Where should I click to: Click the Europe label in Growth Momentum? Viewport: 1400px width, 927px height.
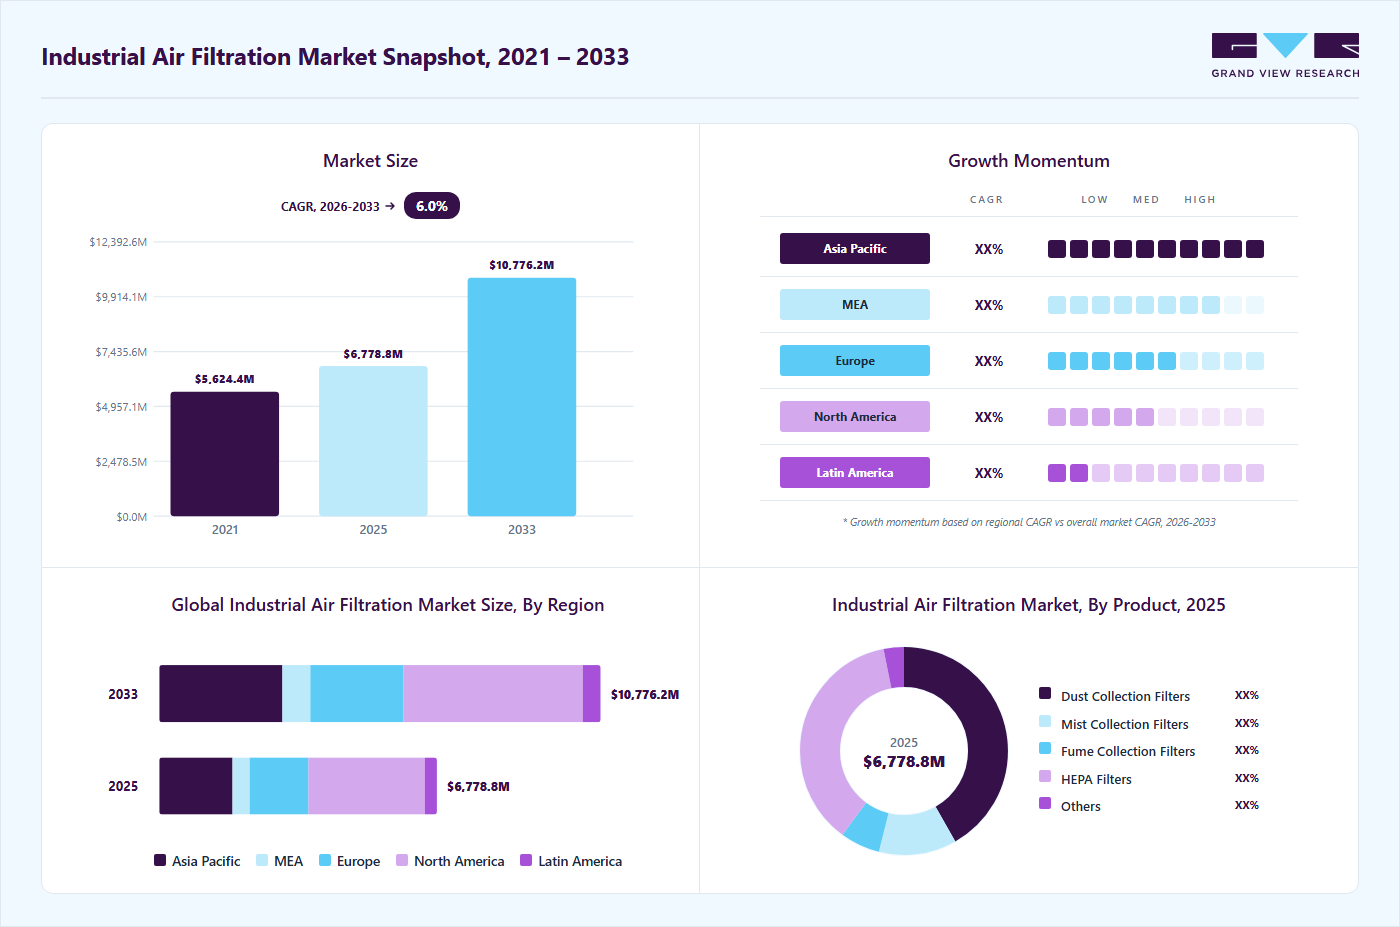[x=855, y=361]
